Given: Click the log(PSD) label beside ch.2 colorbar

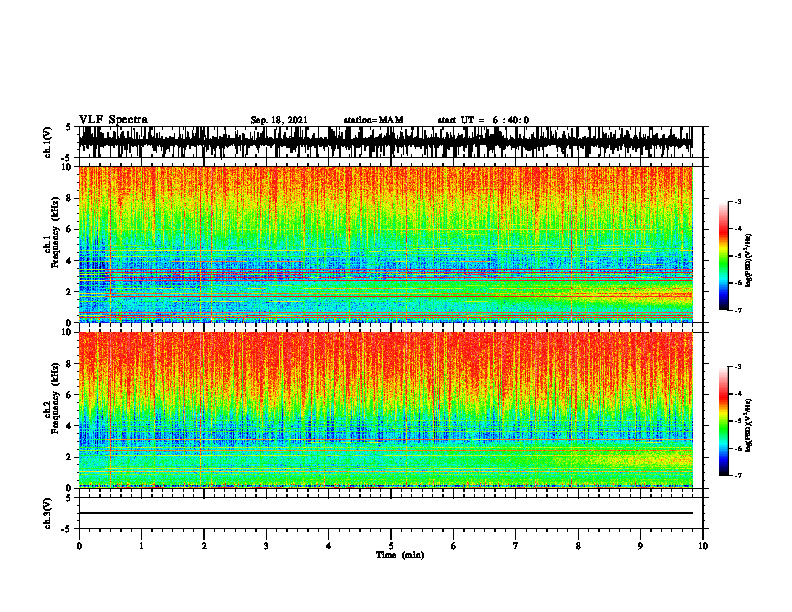Looking at the screenshot, I should click(x=749, y=425).
